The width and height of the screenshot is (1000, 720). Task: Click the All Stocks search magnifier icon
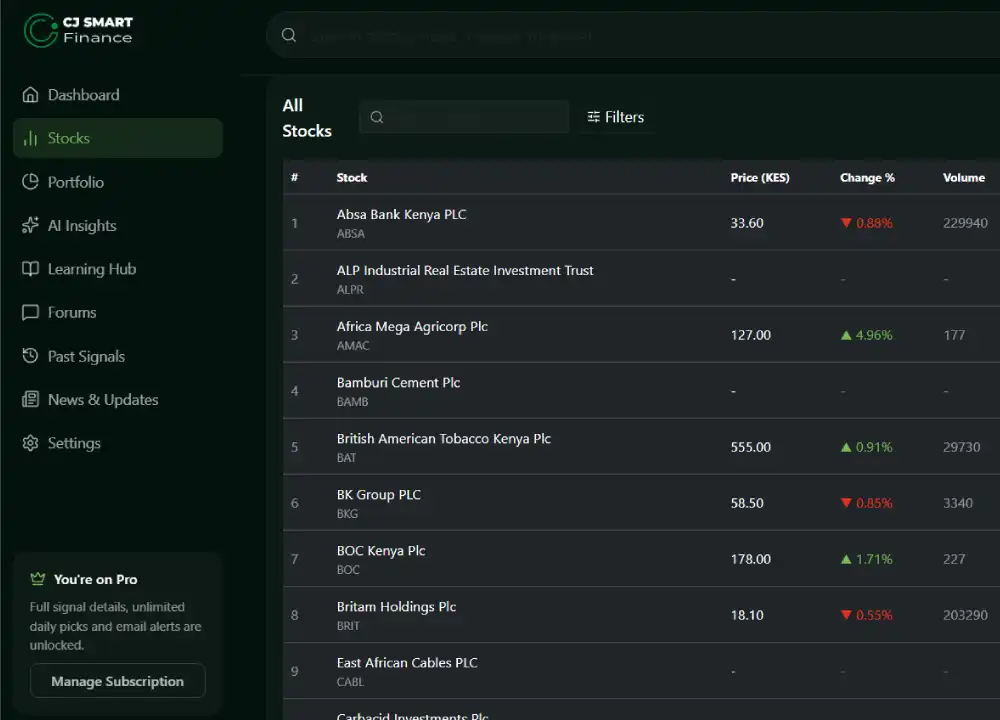click(377, 117)
